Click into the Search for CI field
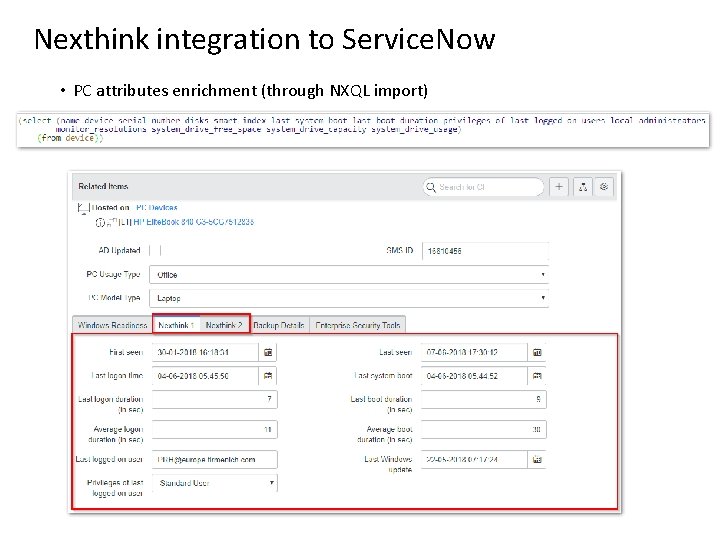 click(483, 187)
